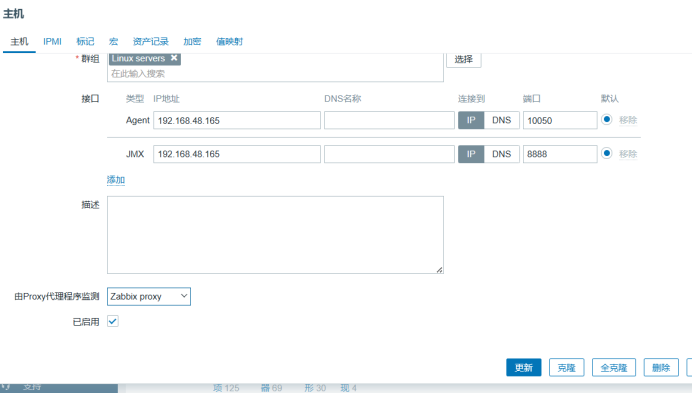Switch to the 资产记录 tab

click(x=150, y=42)
